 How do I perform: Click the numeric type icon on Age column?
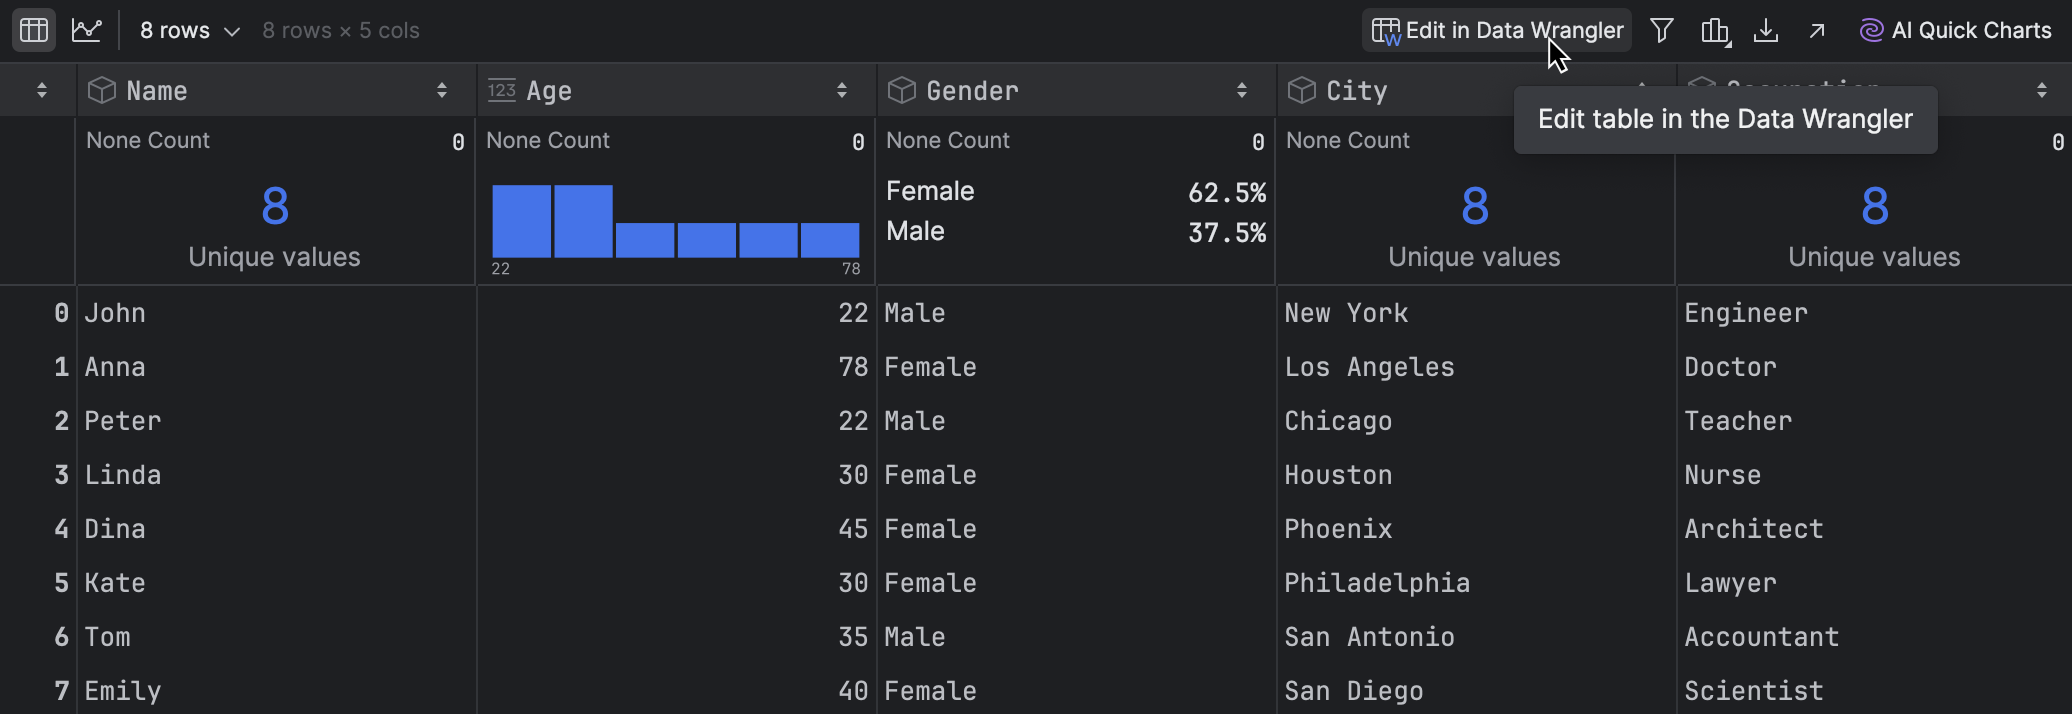[x=501, y=89]
